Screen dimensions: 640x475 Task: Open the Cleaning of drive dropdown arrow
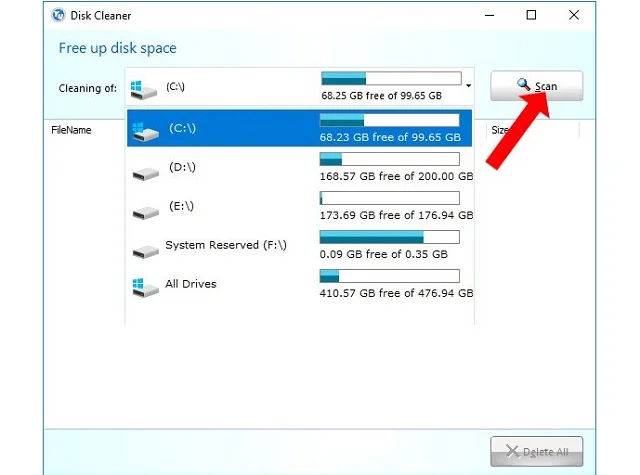[x=469, y=86]
